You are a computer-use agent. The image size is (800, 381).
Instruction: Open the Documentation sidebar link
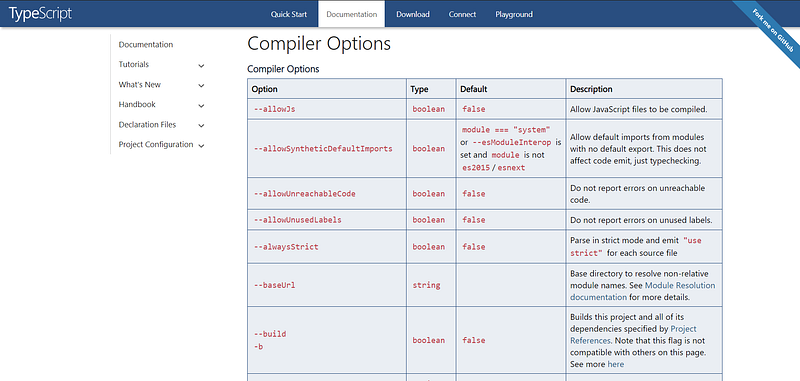[x=146, y=44]
